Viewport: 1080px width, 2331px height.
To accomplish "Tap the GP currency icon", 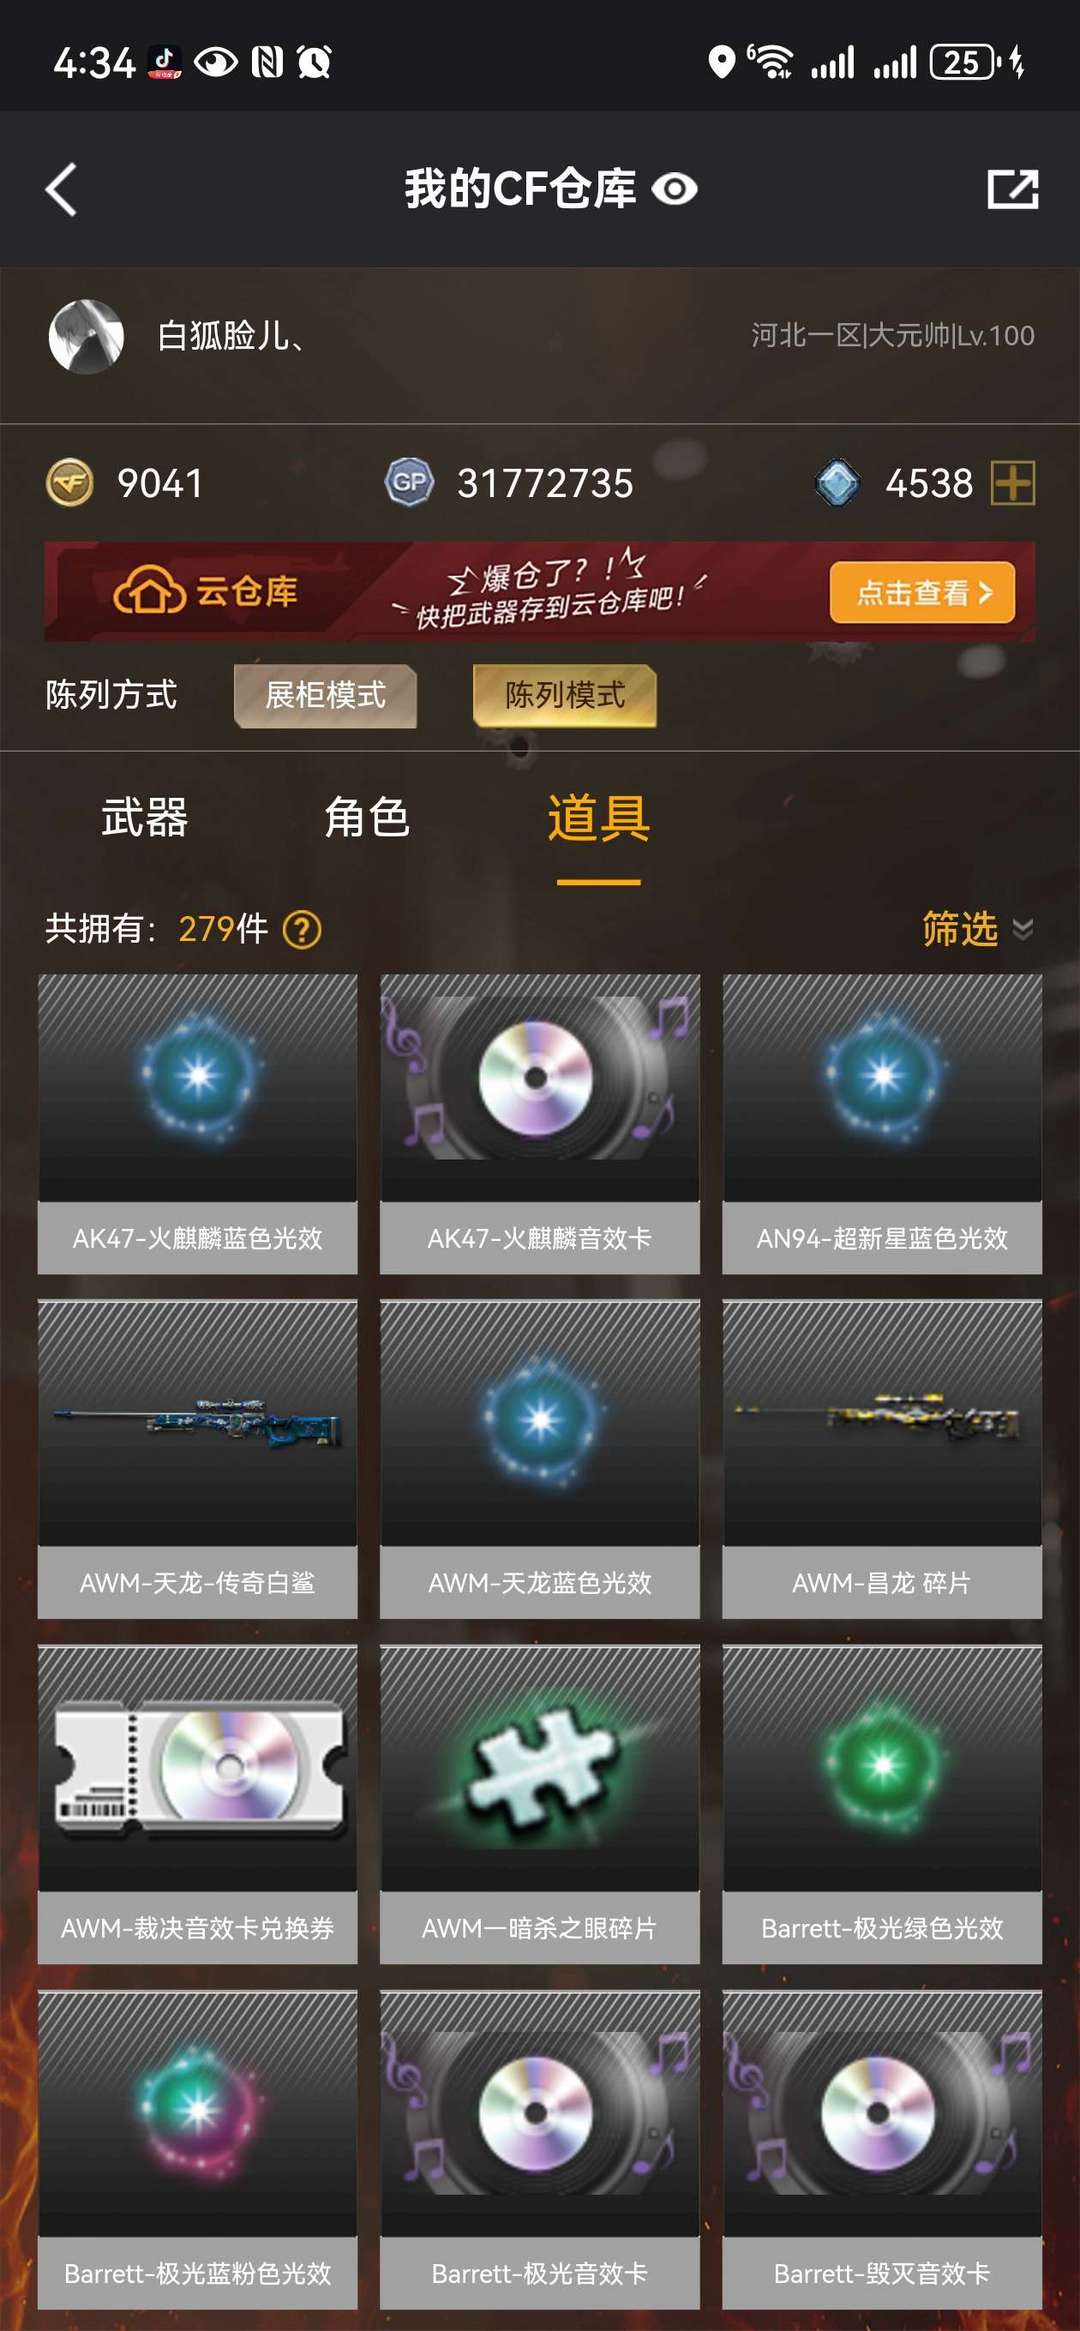I will point(409,482).
